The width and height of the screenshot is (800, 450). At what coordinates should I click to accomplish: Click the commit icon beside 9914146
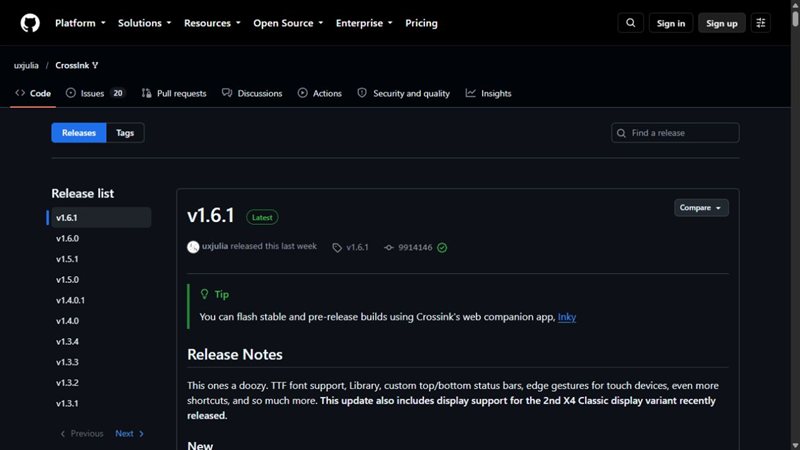(389, 247)
